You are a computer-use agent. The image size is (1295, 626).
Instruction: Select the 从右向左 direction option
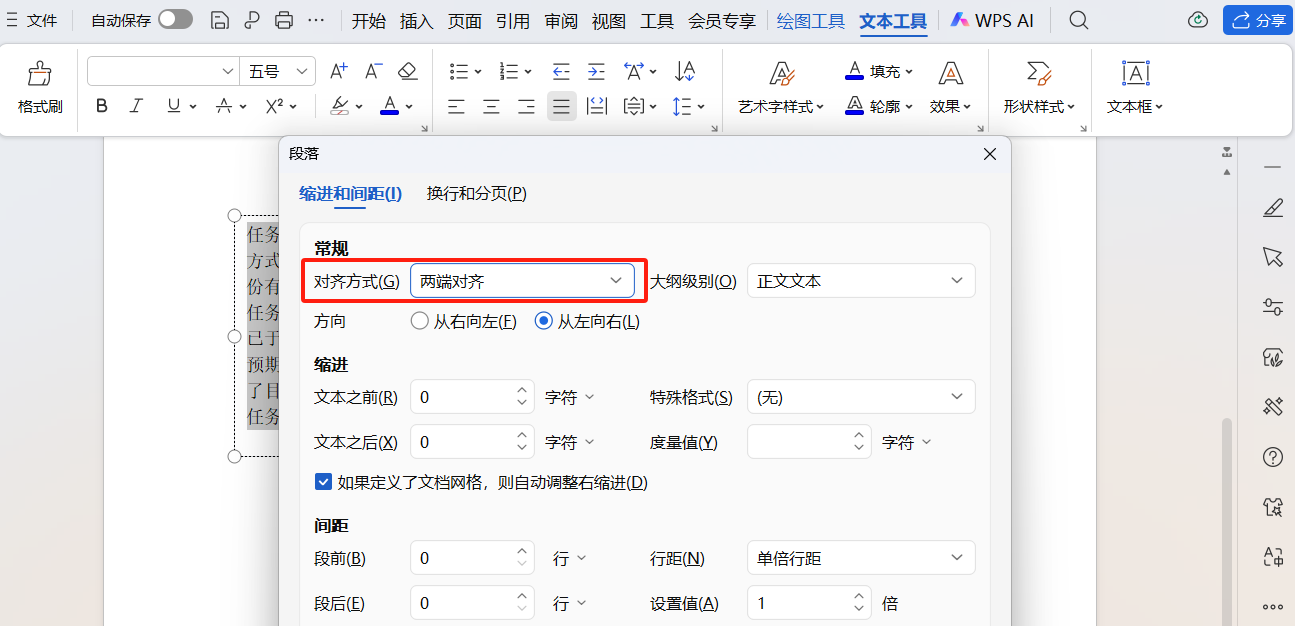tap(419, 321)
